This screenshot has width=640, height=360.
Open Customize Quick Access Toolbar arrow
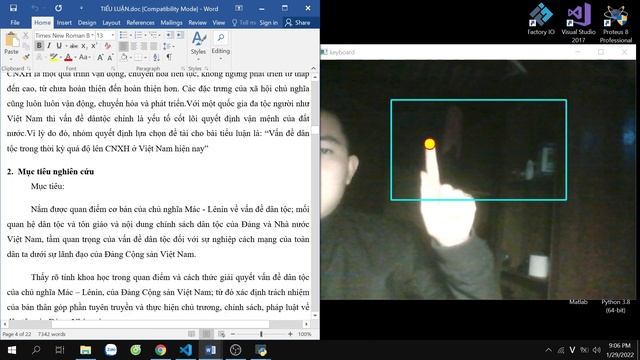(x=81, y=8)
